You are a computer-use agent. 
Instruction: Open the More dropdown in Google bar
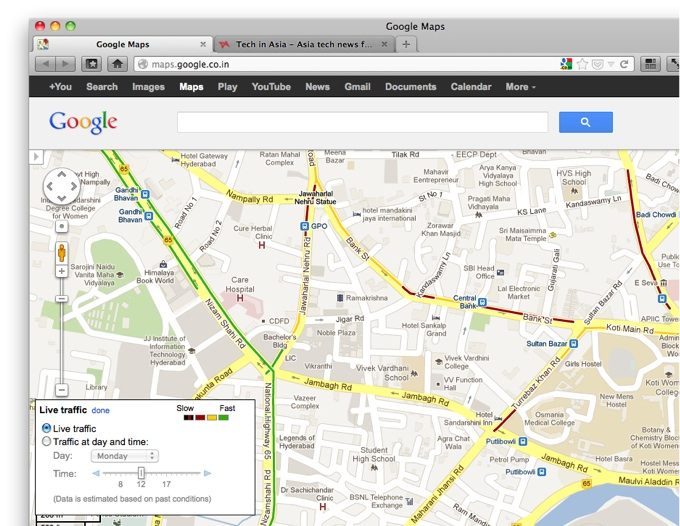point(520,87)
